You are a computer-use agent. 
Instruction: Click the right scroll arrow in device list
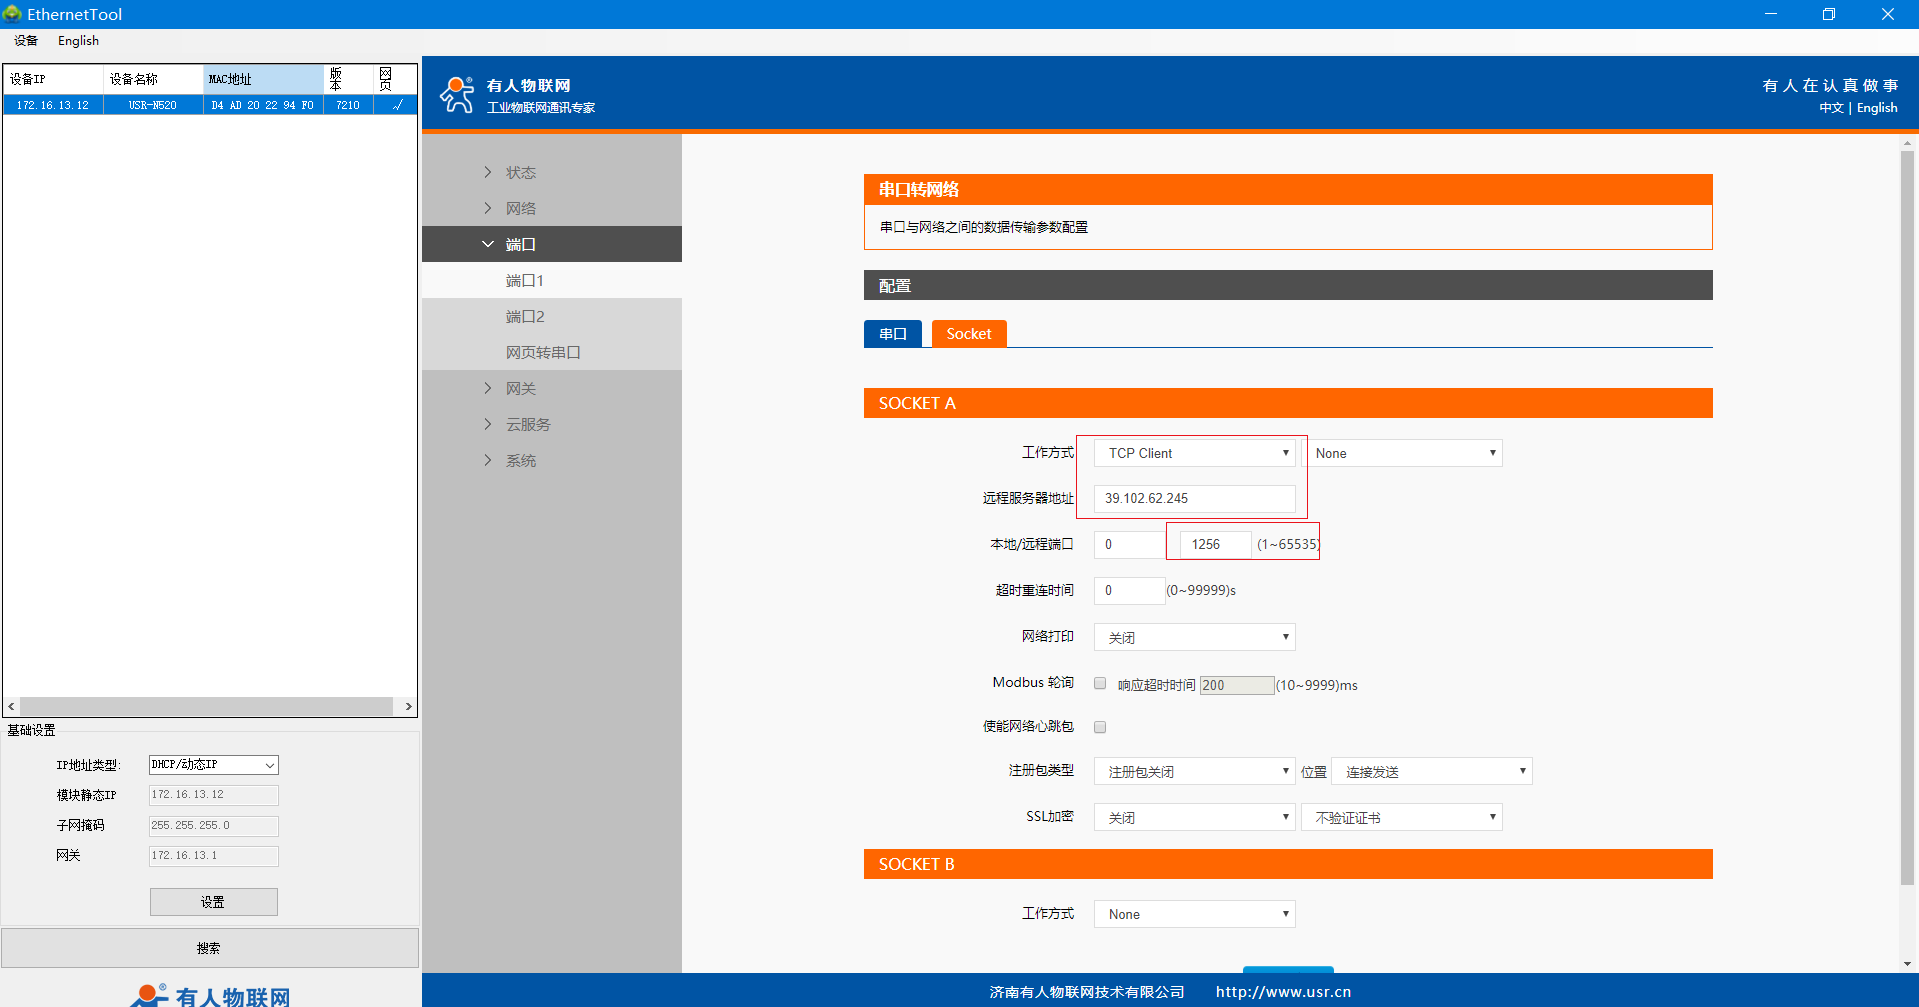click(x=408, y=706)
